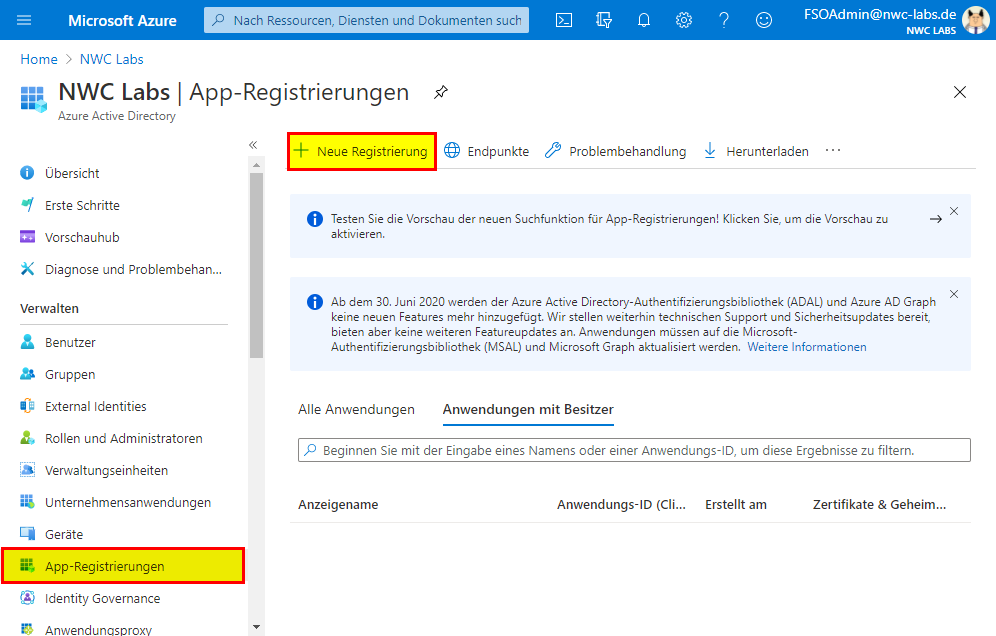Open the Weitere Informationen link
The image size is (996, 636).
[807, 347]
